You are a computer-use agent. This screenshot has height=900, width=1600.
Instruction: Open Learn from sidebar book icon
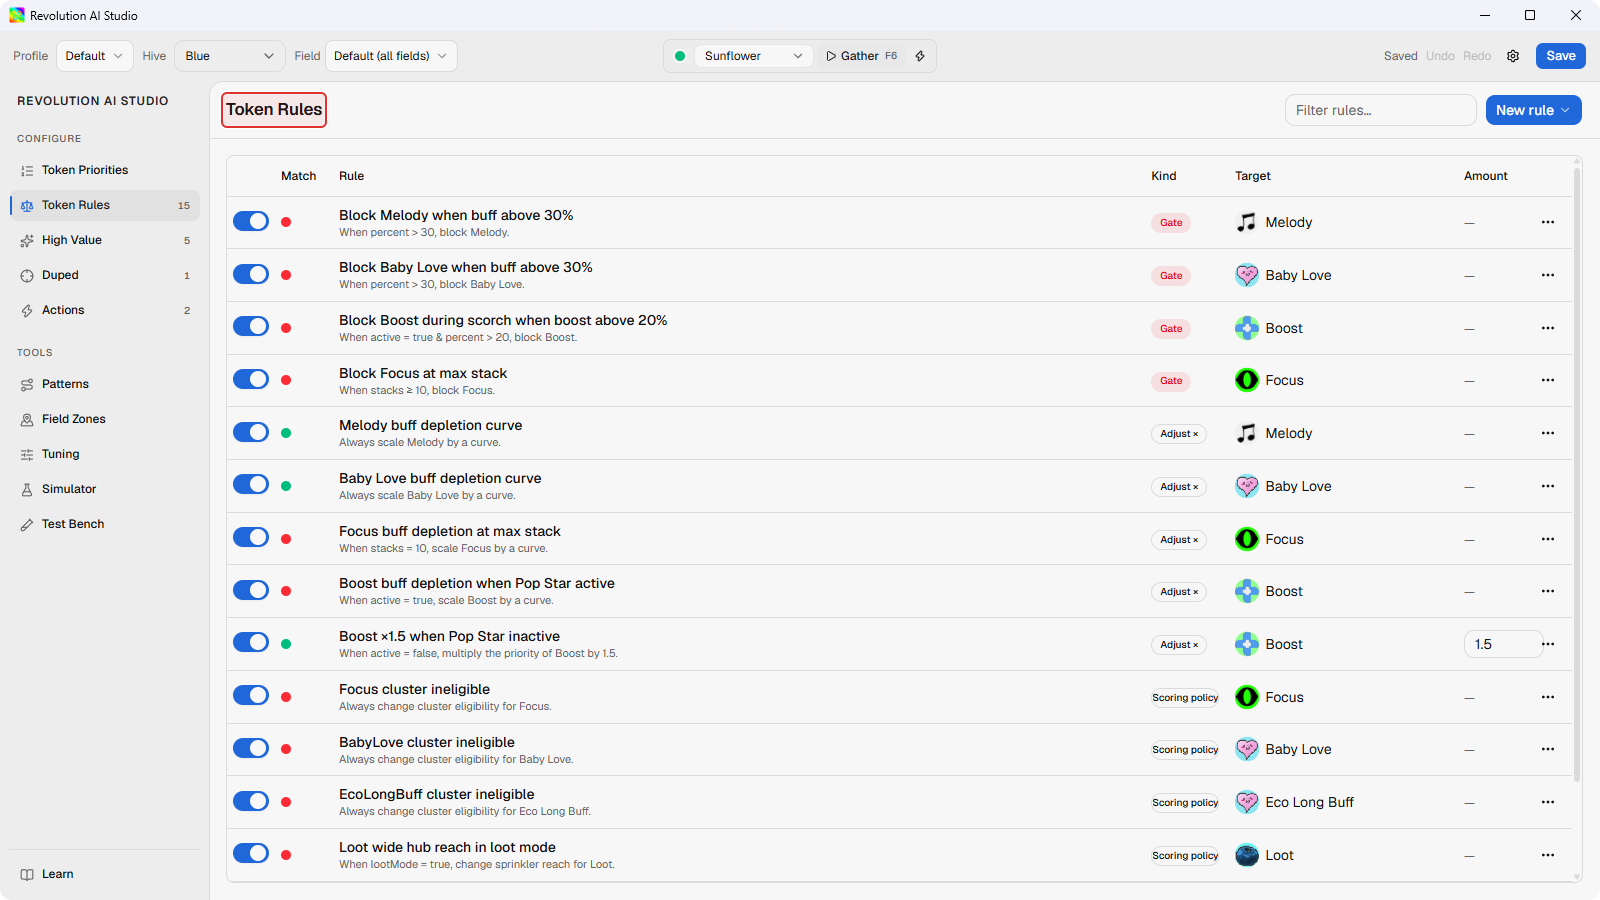point(27,874)
